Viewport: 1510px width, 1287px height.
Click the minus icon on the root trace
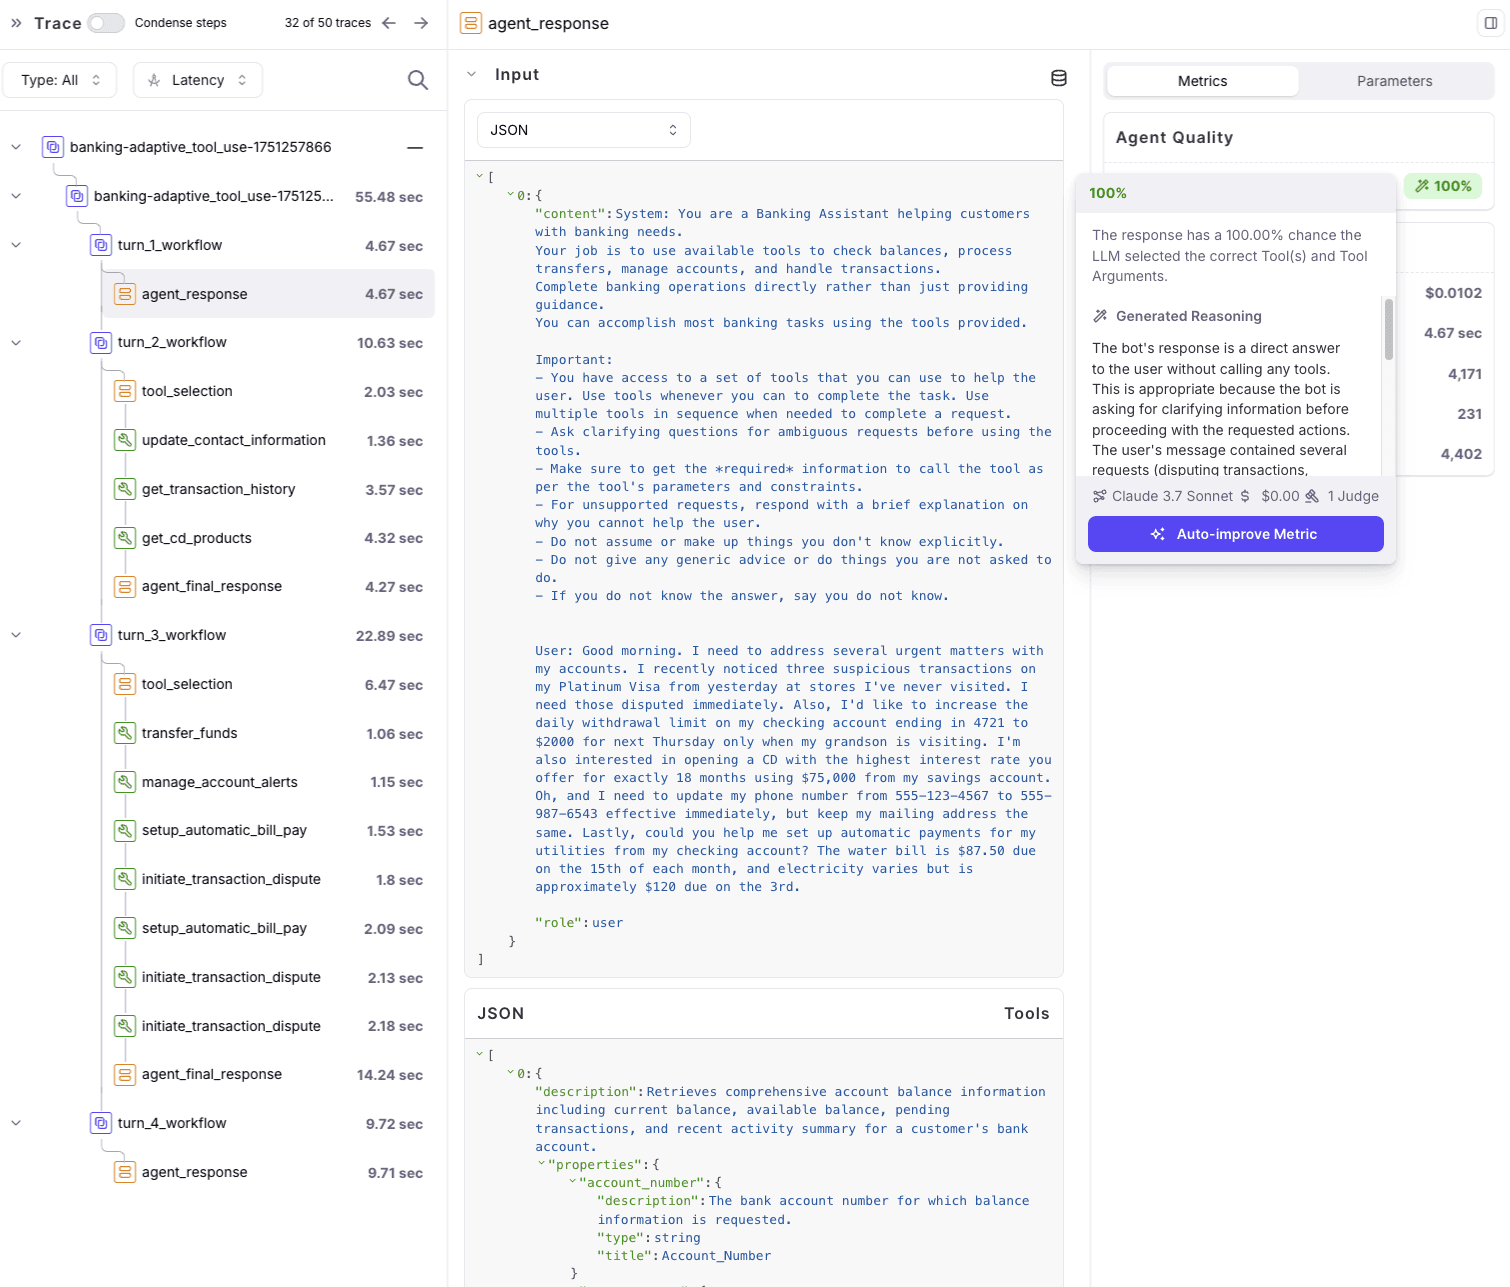[415, 147]
